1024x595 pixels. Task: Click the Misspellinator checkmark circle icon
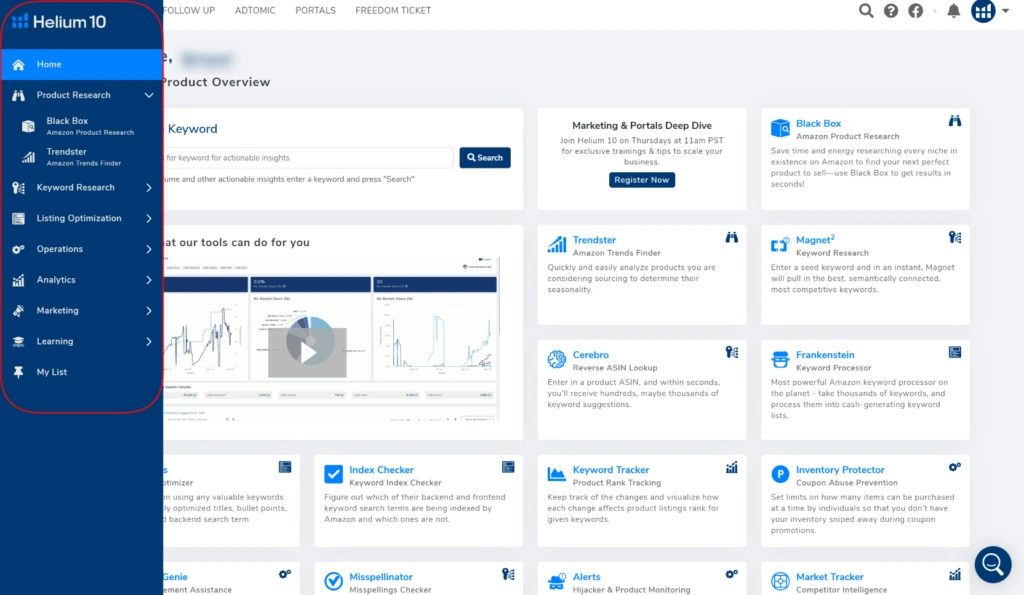pos(333,581)
